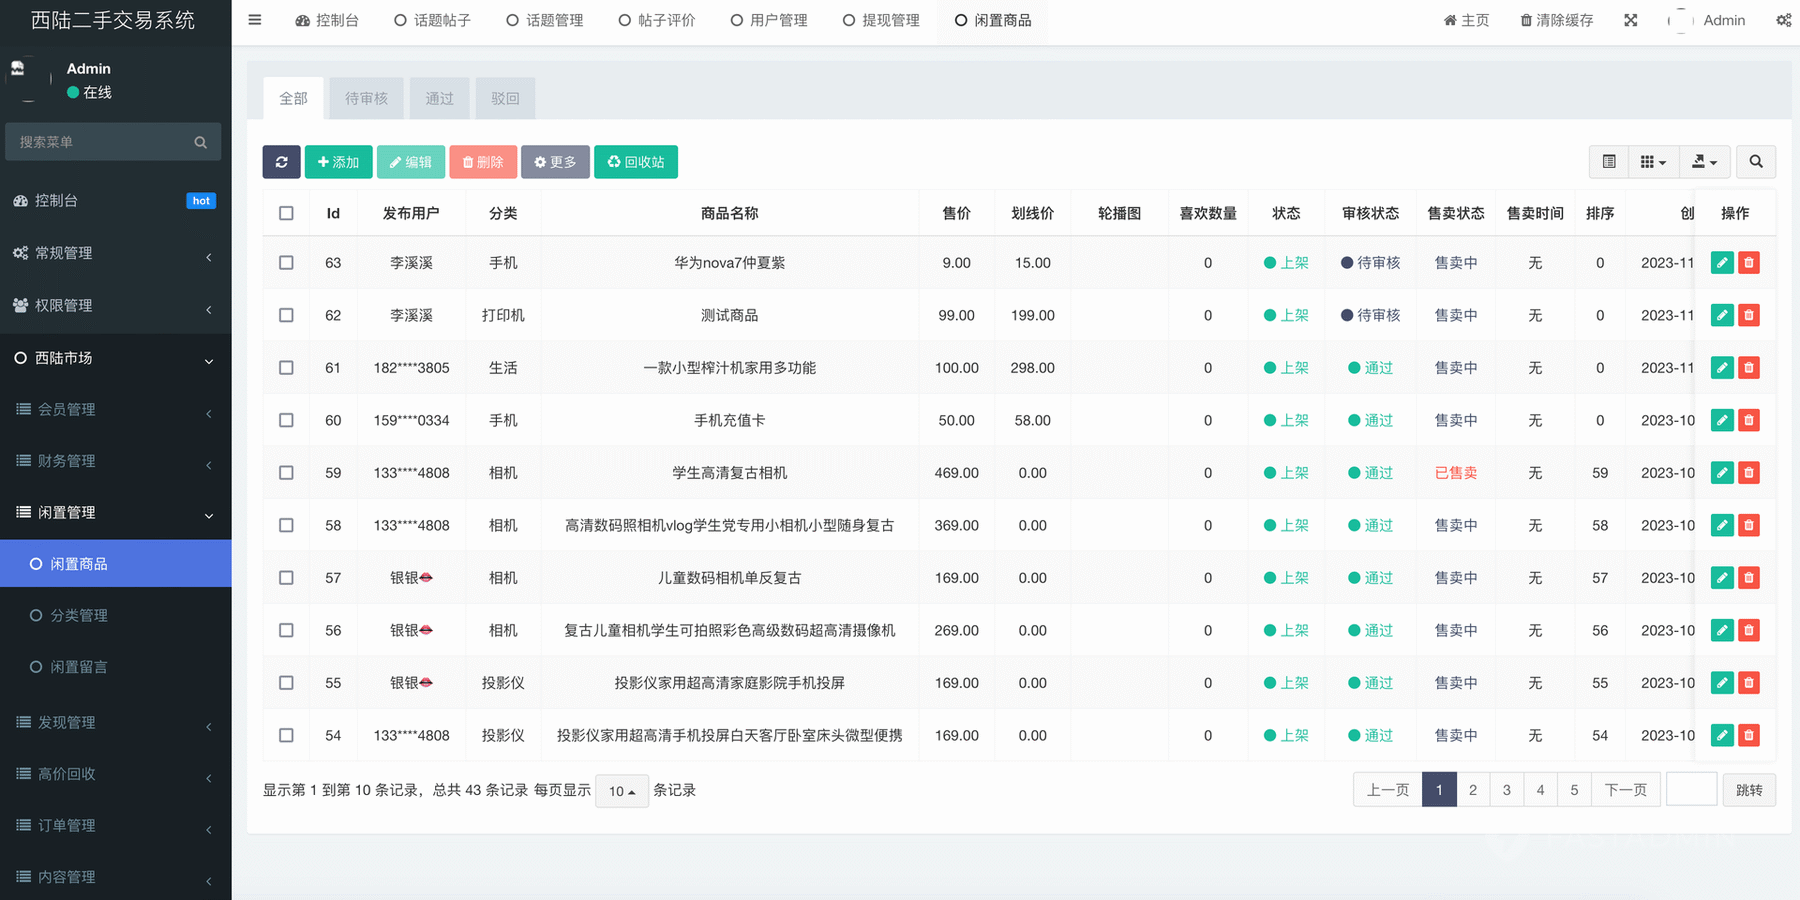Open the 提现管理 top tab

point(881,20)
